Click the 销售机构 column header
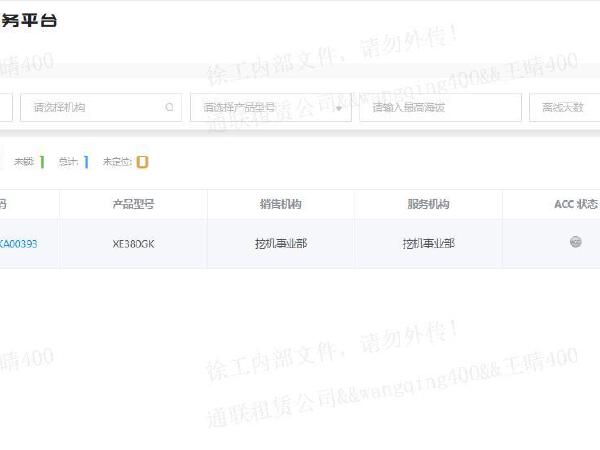This screenshot has height=450, width=600. [x=280, y=204]
